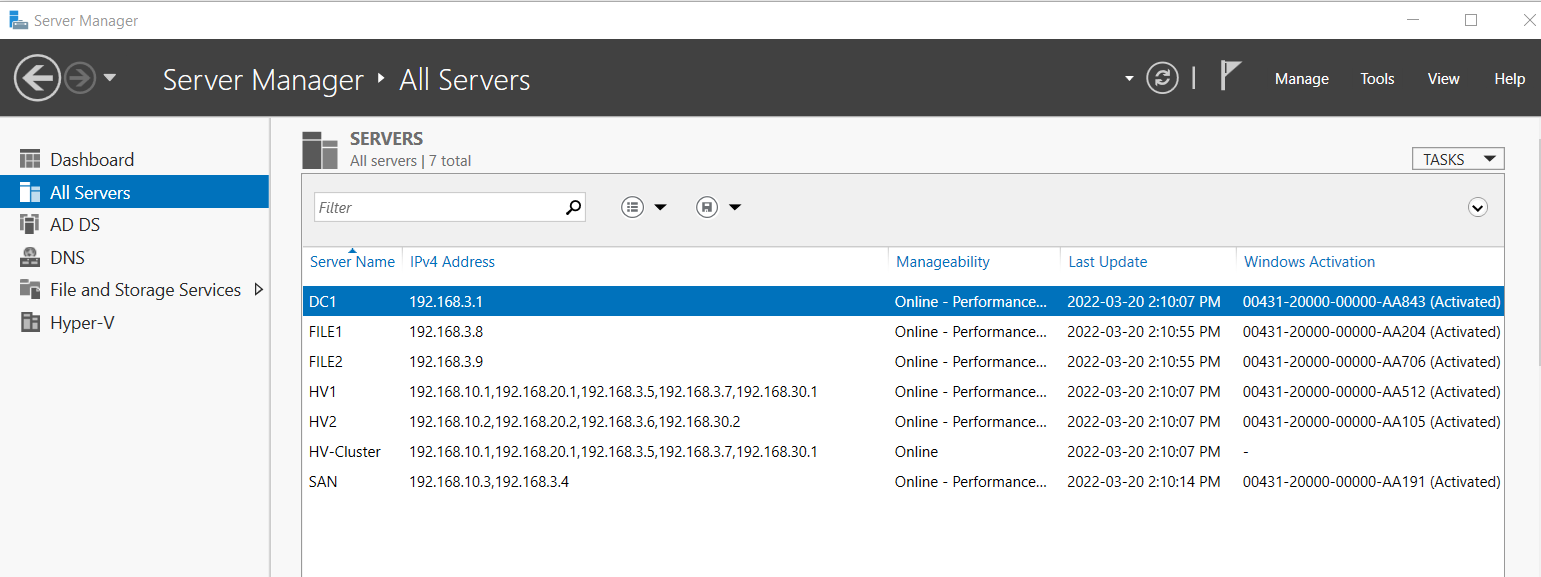Viewport: 1541px width, 577px height.
Task: Select the HV-Cluster server row
Action: 345,452
